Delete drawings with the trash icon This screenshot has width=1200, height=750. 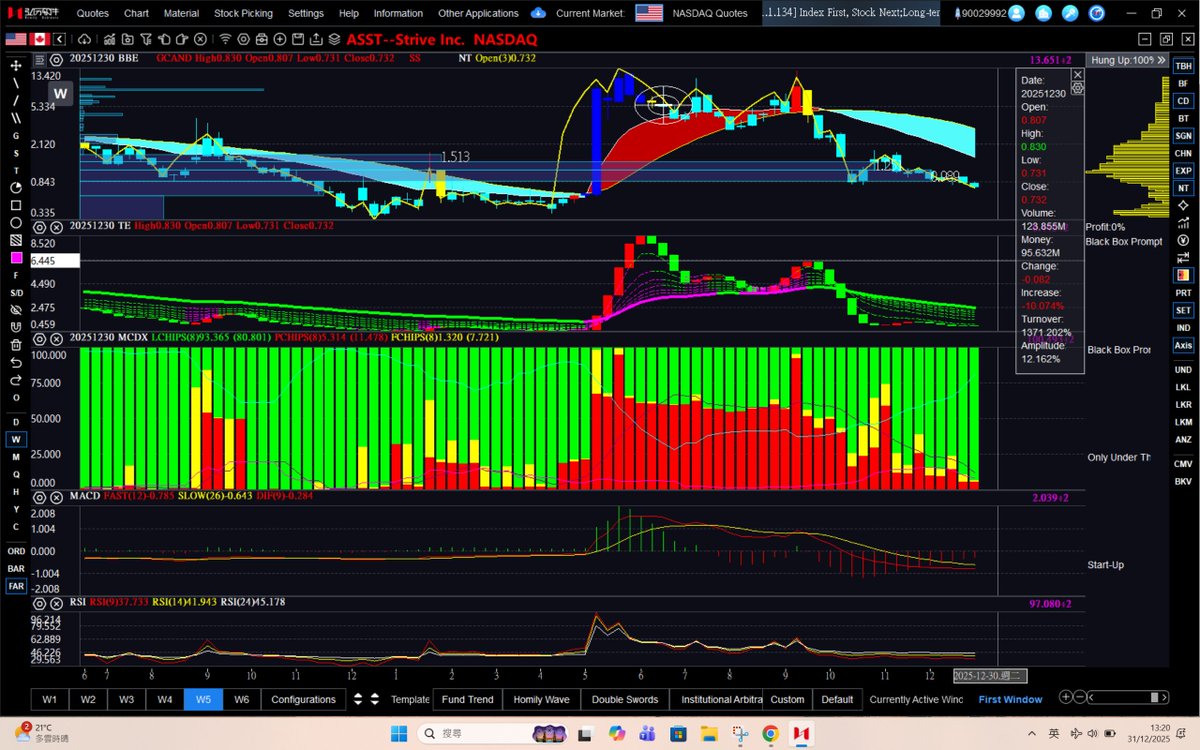(x=16, y=345)
